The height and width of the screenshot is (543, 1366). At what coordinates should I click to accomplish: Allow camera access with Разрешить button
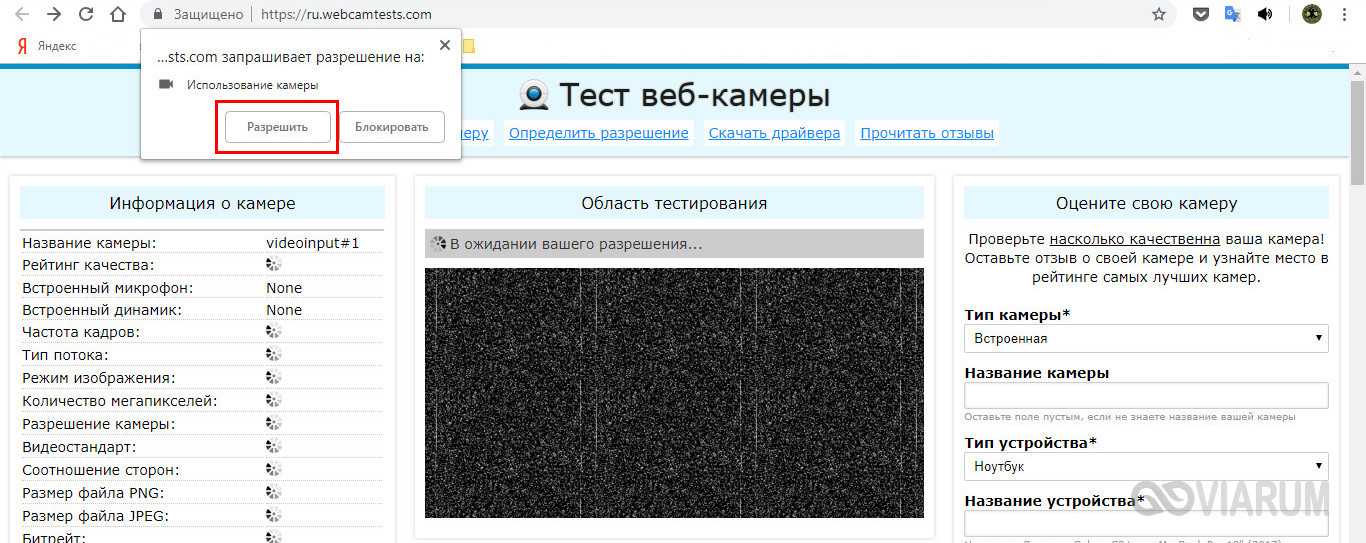277,127
